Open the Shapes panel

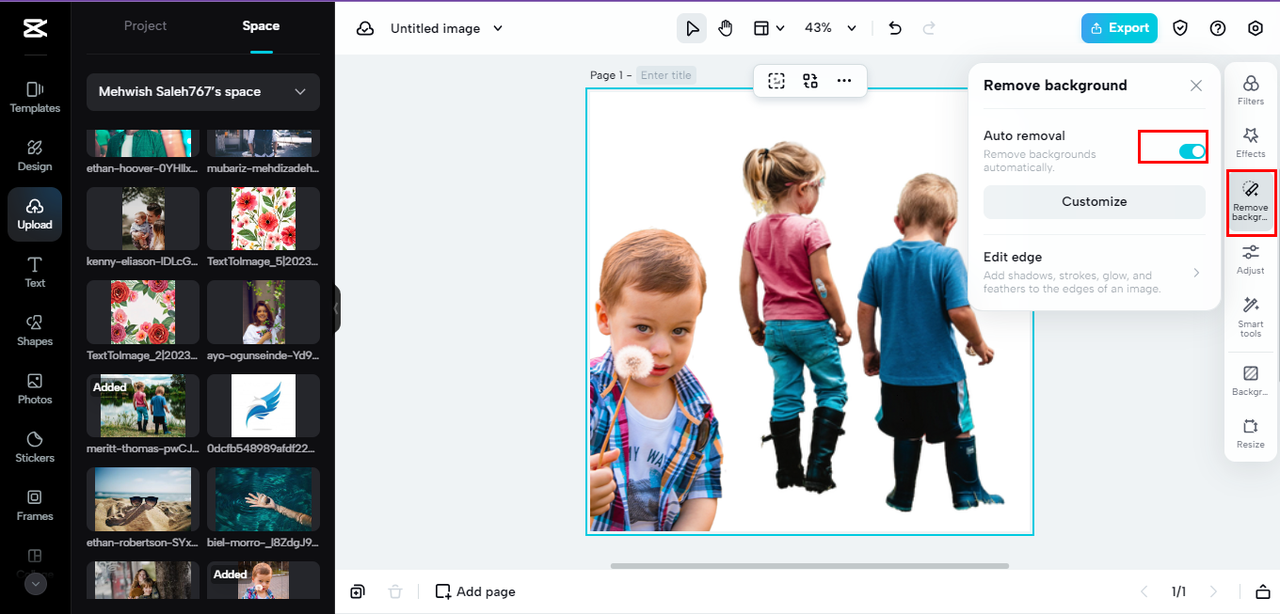tap(35, 330)
